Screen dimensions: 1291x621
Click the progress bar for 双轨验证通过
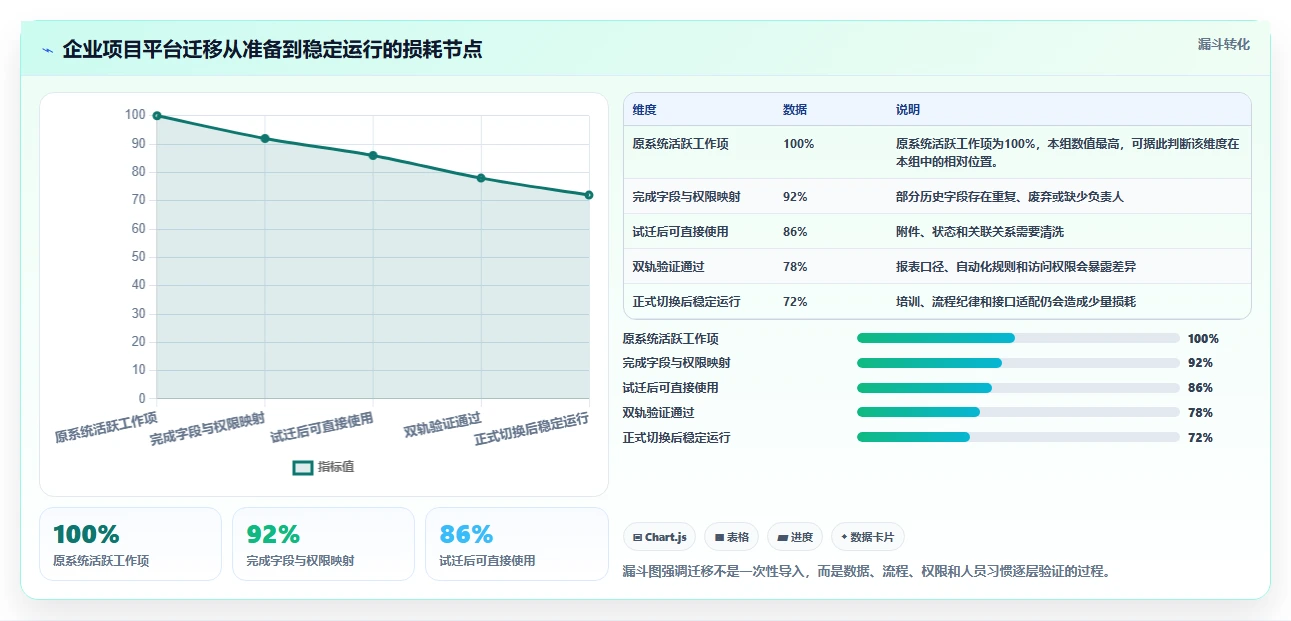[1018, 412]
